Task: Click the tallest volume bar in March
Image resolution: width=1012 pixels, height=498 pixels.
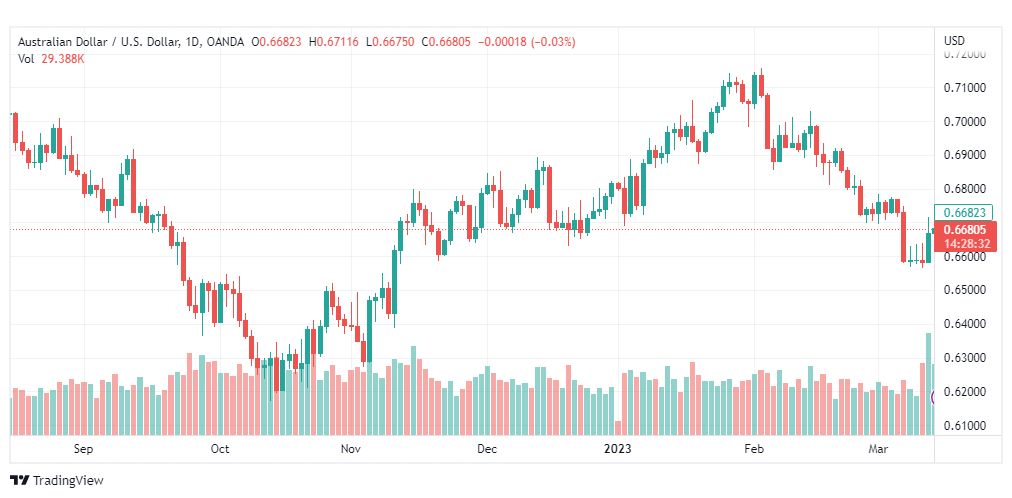Action: coord(929,384)
